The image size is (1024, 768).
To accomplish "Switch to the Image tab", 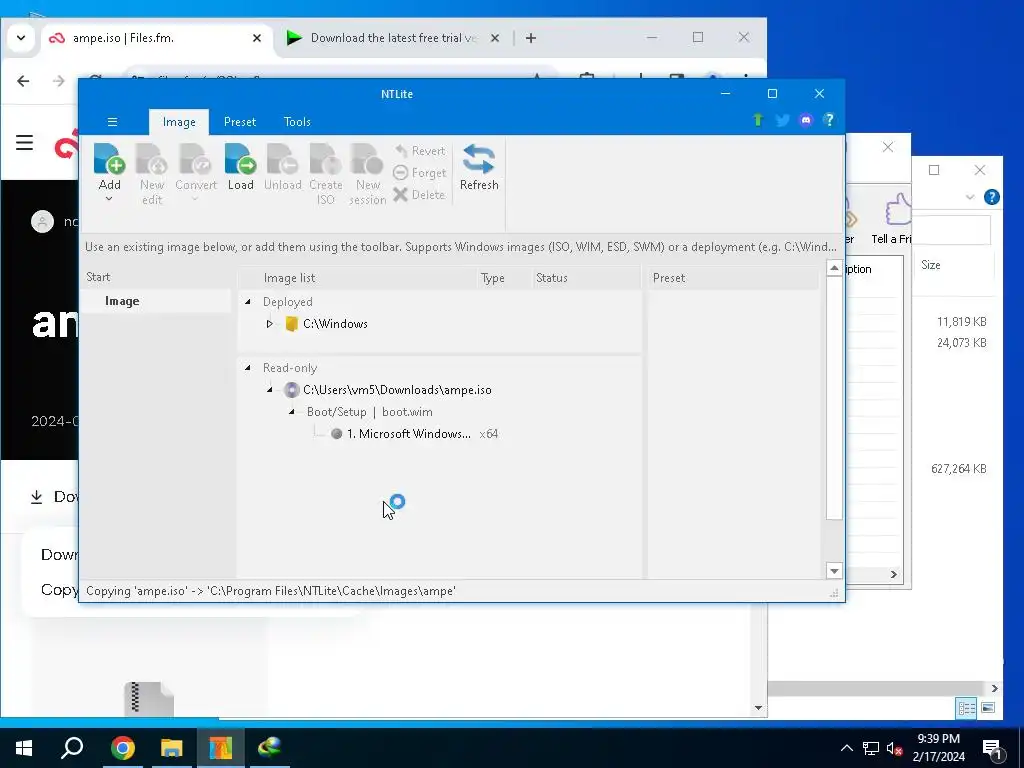I will tap(179, 122).
